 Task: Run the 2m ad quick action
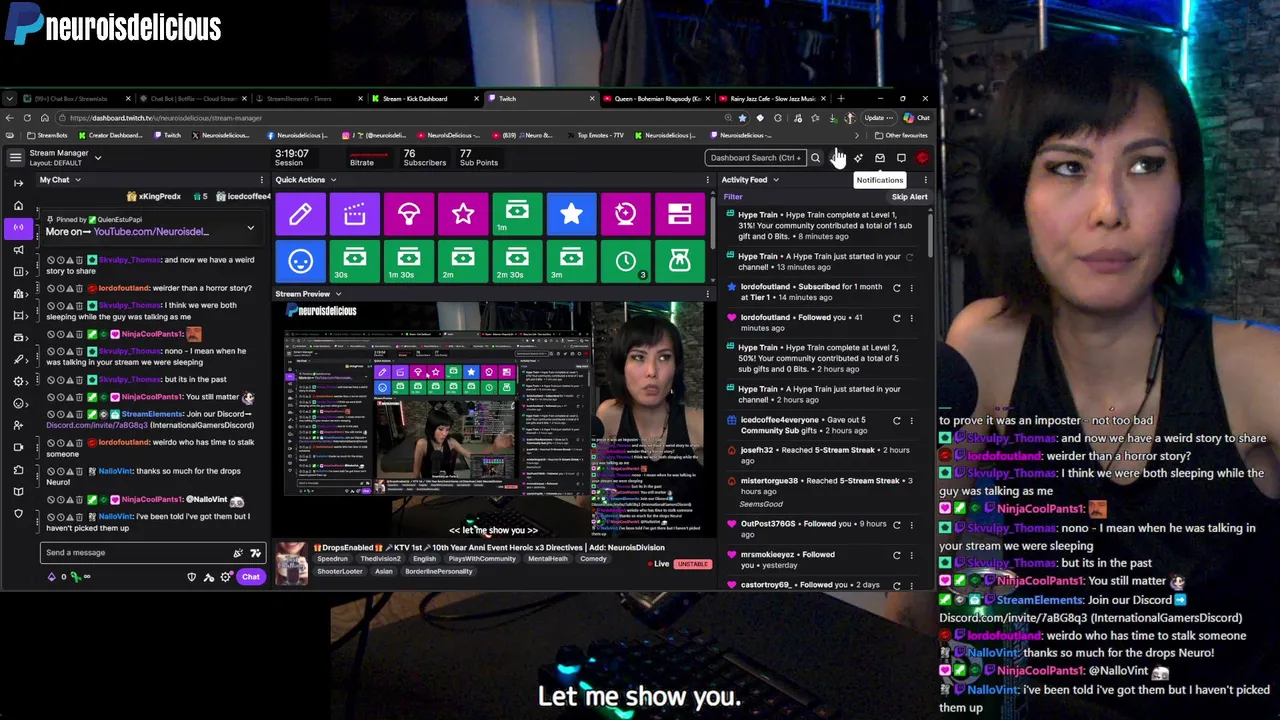[x=462, y=261]
